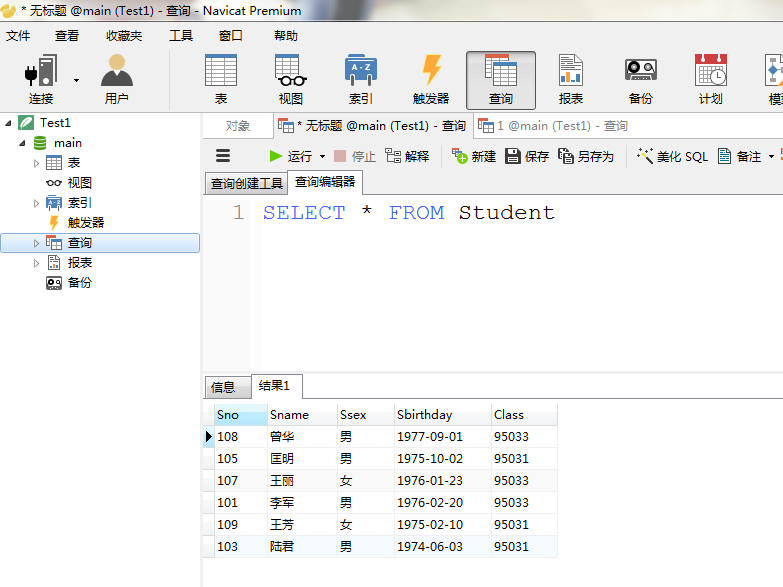Switch to the 结果1 tab
The height and width of the screenshot is (587, 783).
276,386
